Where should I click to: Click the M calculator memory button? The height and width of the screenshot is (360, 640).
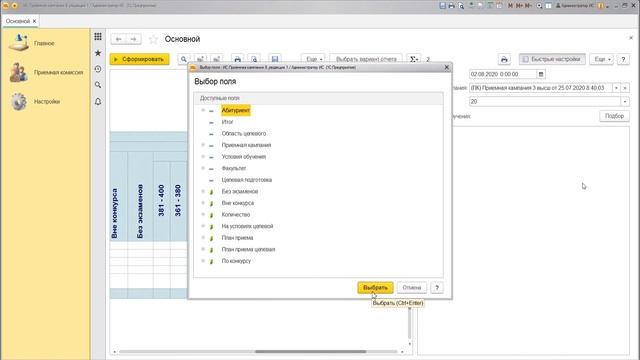(510, 6)
